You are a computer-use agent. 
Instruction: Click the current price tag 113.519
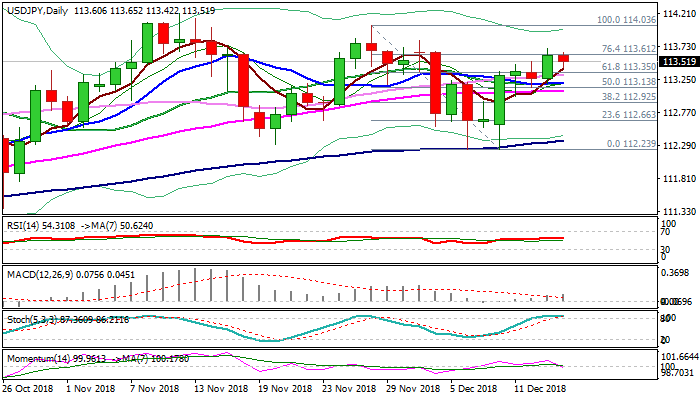coord(679,60)
